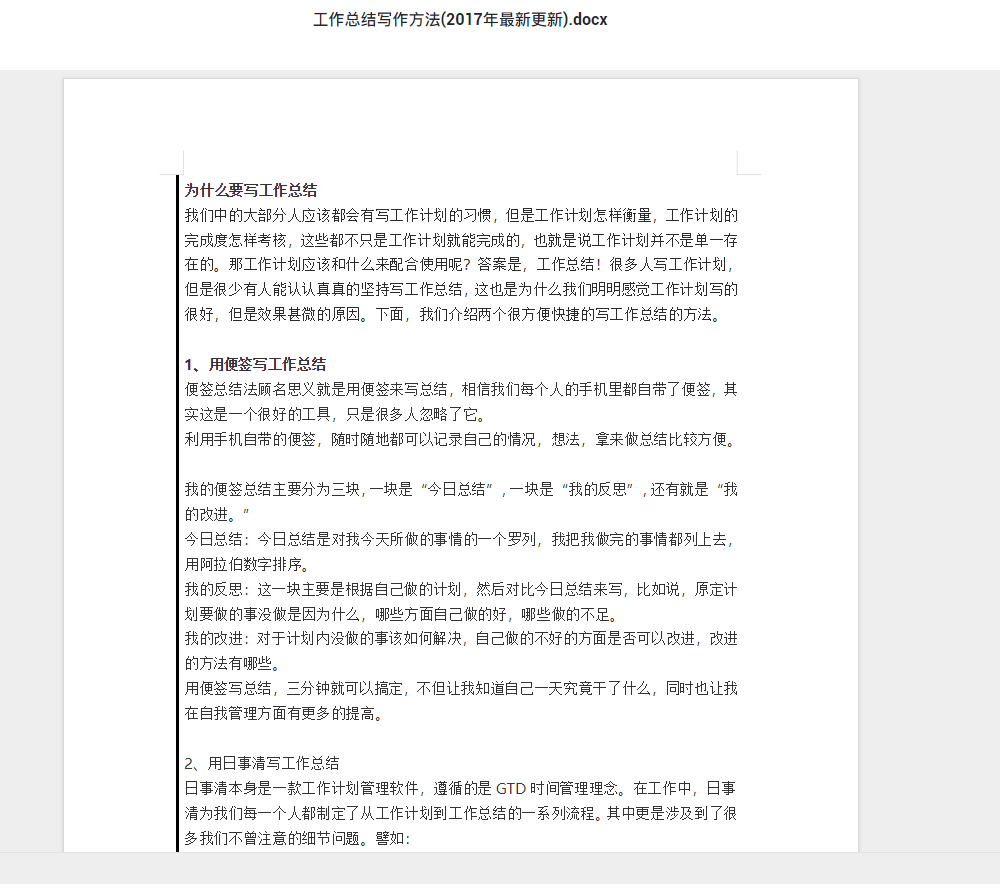Click the line starting 日事清本身是一款工作计划管理软件

(x=460, y=788)
